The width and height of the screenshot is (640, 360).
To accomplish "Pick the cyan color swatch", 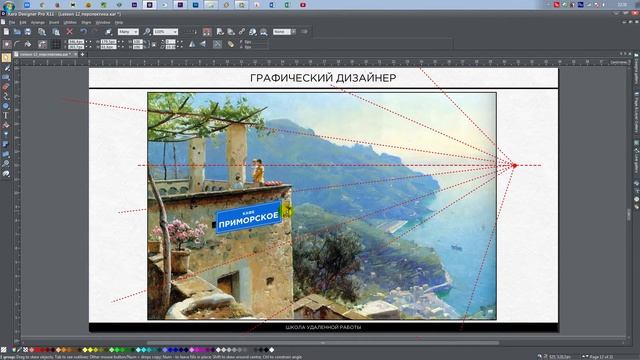I will click(x=143, y=350).
